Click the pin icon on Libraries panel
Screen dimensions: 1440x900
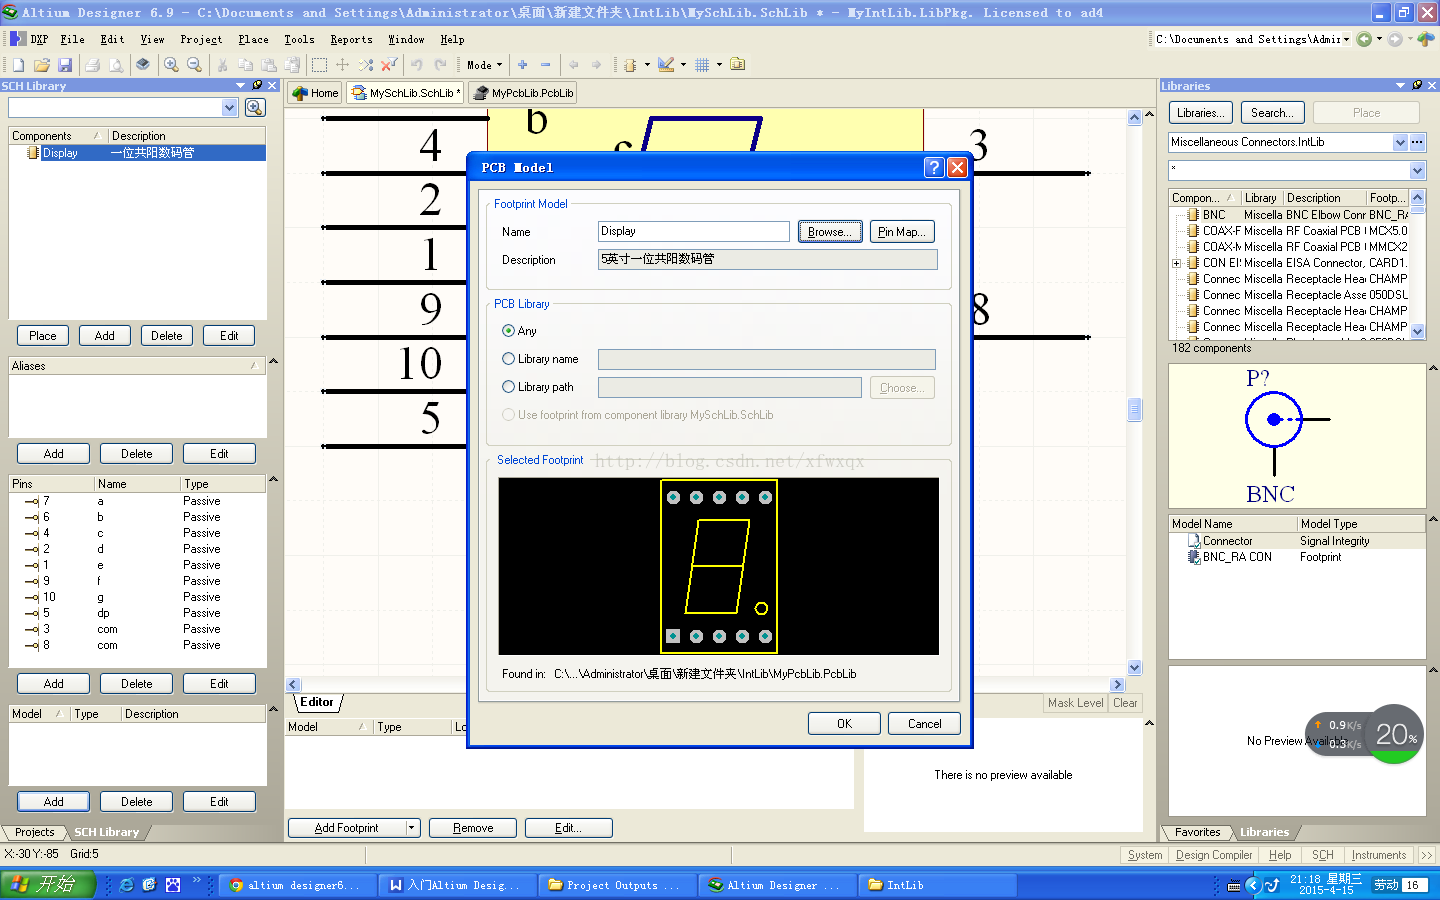[1416, 86]
